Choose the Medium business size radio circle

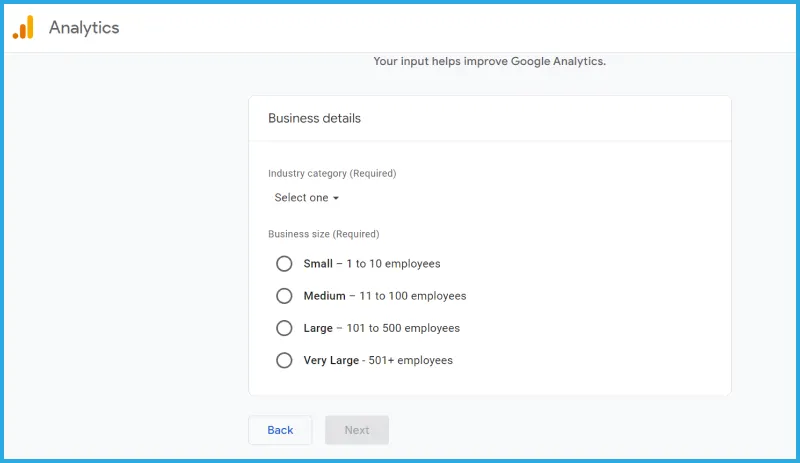point(284,296)
